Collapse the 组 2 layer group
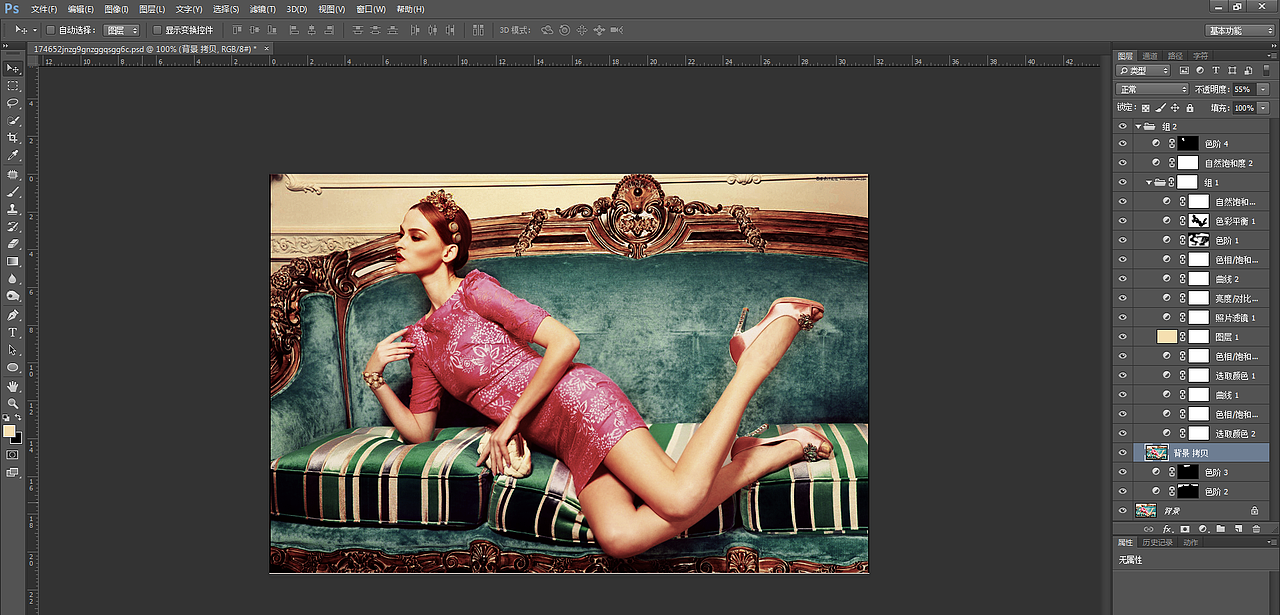 1138,127
